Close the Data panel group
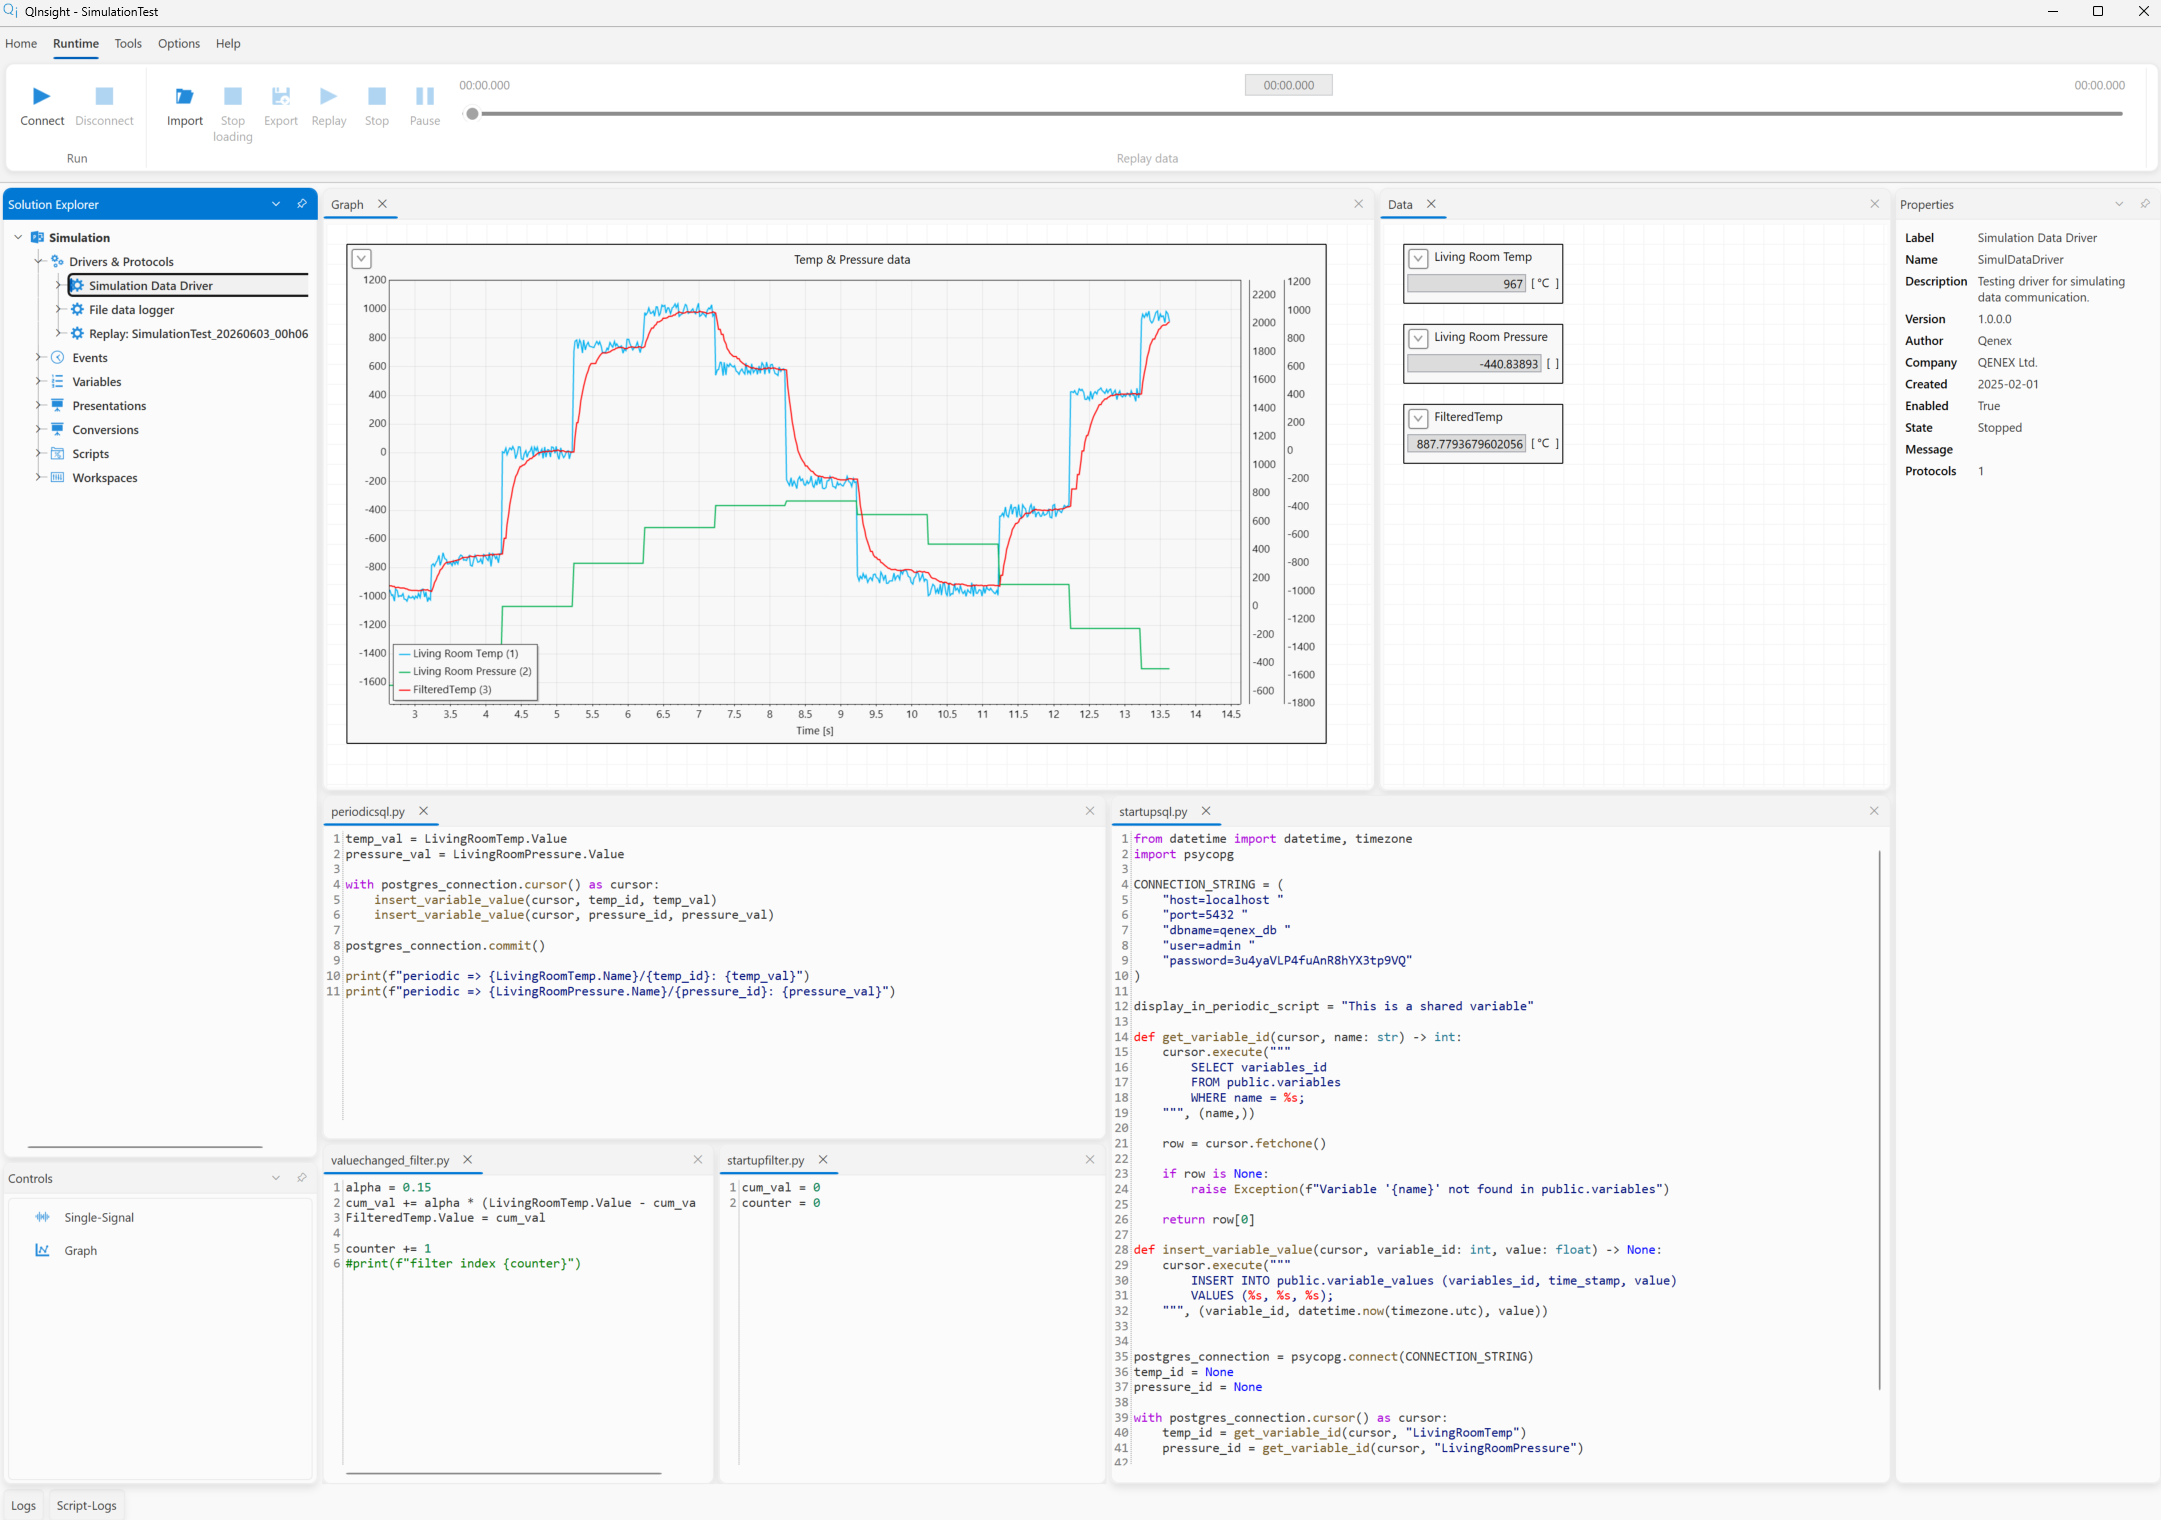The height and width of the screenshot is (1520, 2161). pos(1874,204)
